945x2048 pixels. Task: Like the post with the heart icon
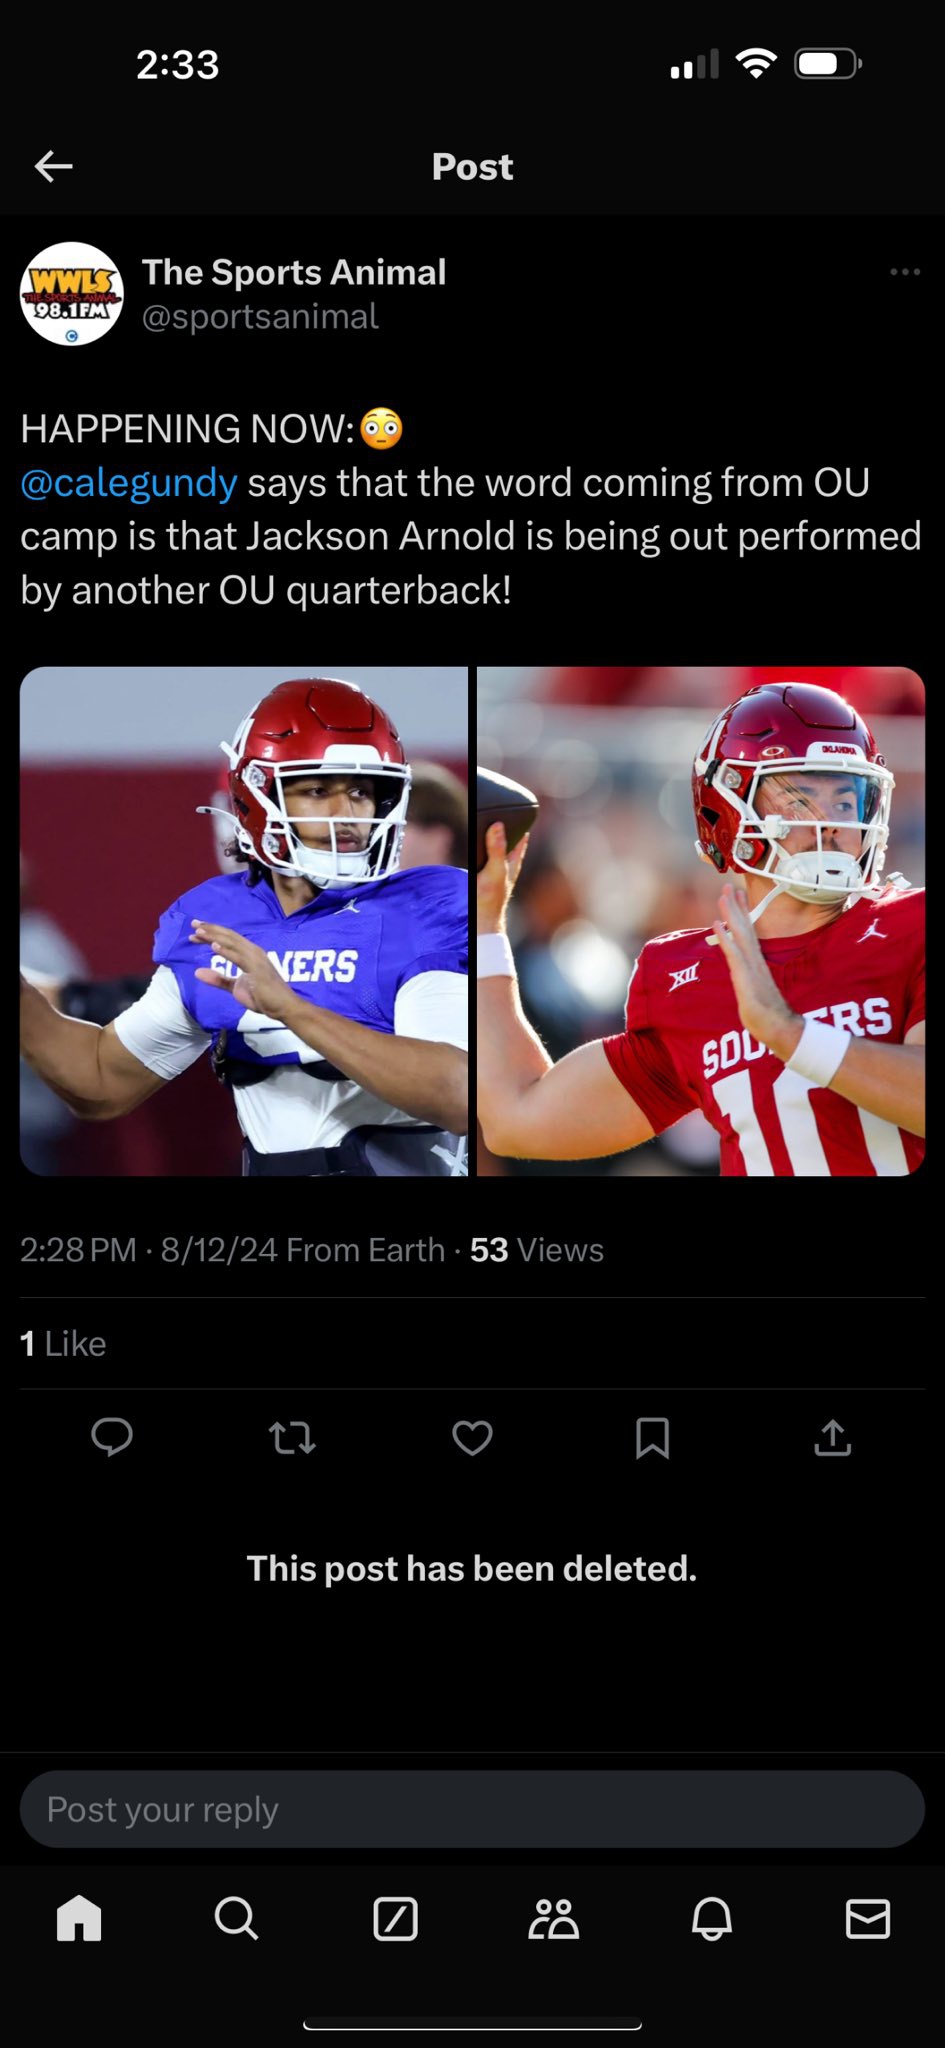click(472, 1438)
